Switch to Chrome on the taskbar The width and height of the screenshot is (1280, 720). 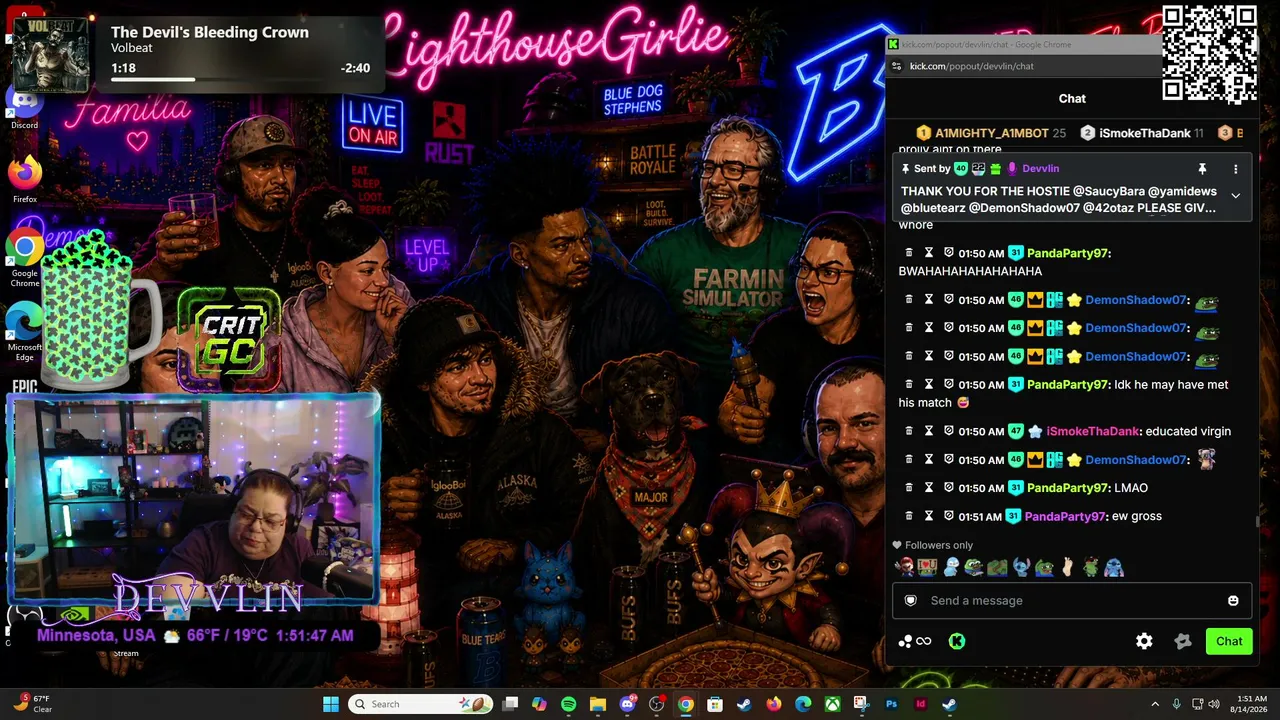point(685,704)
